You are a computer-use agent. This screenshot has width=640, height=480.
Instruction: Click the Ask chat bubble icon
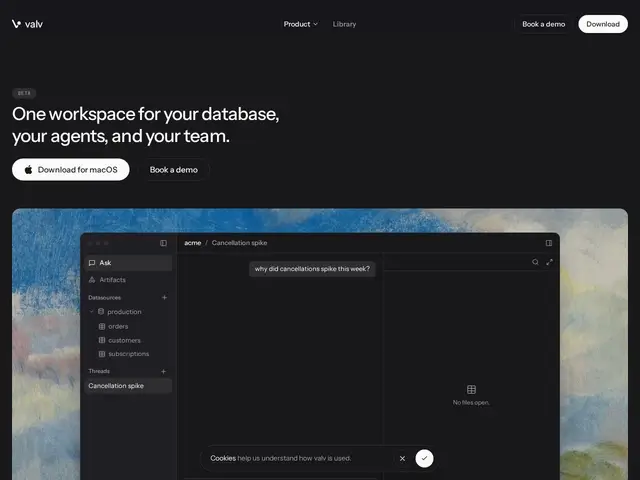tap(92, 263)
